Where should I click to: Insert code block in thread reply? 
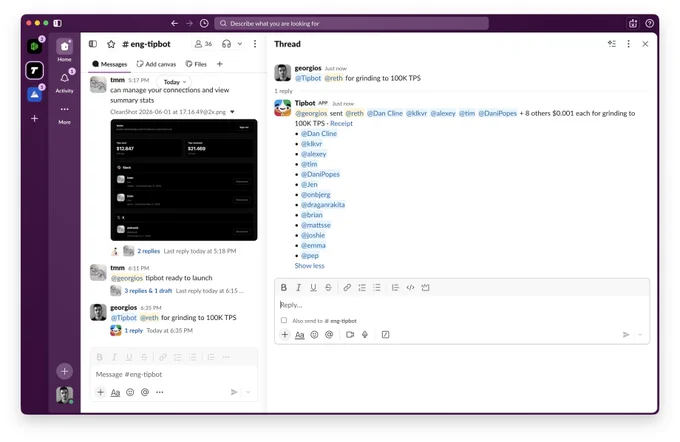point(425,288)
